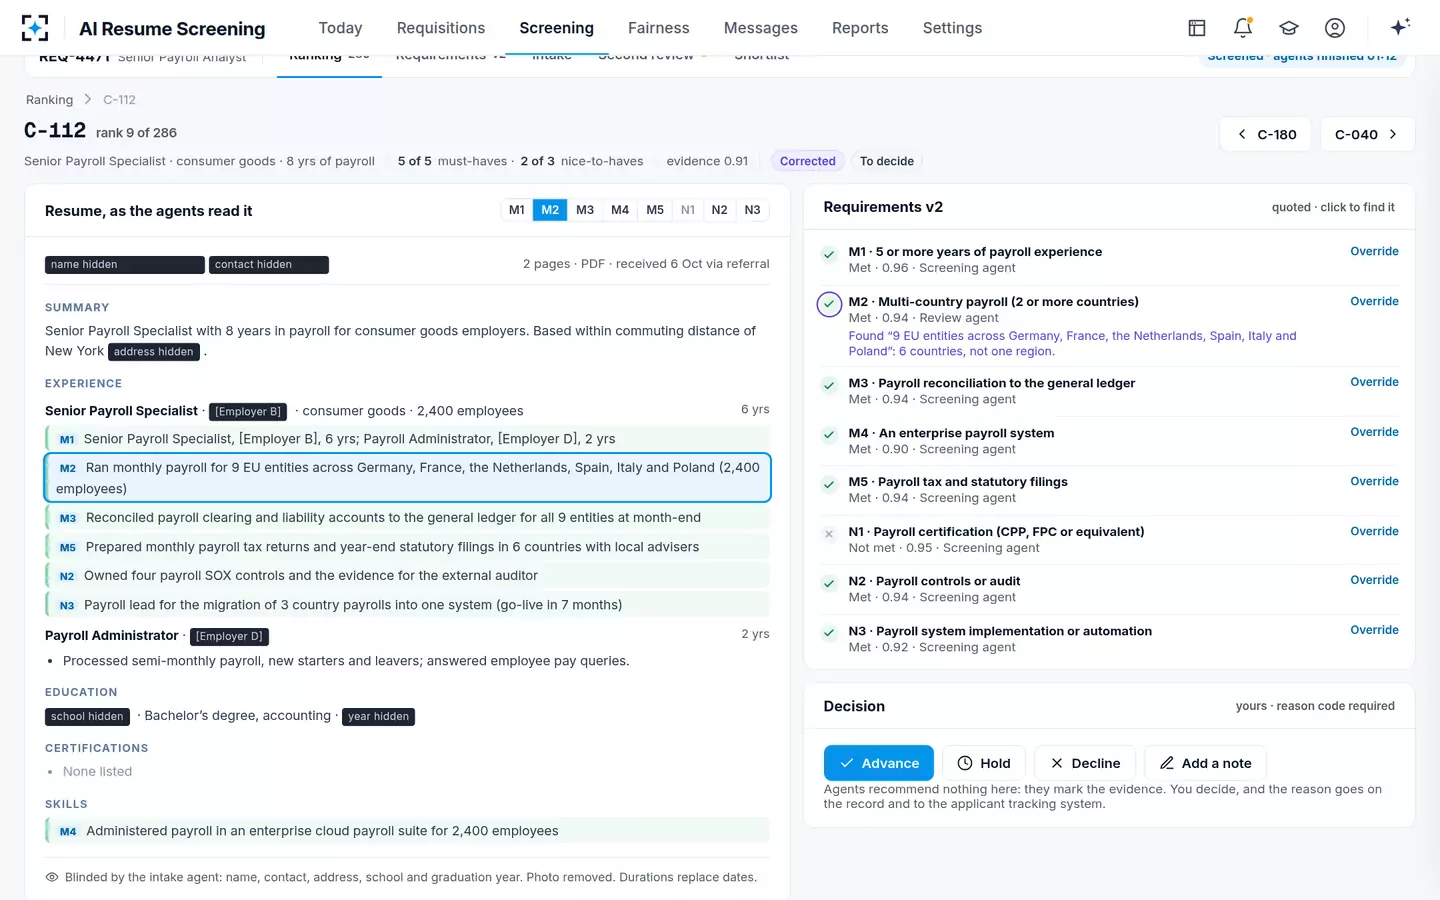Click the AI Resume Screening logo icon

coord(35,28)
